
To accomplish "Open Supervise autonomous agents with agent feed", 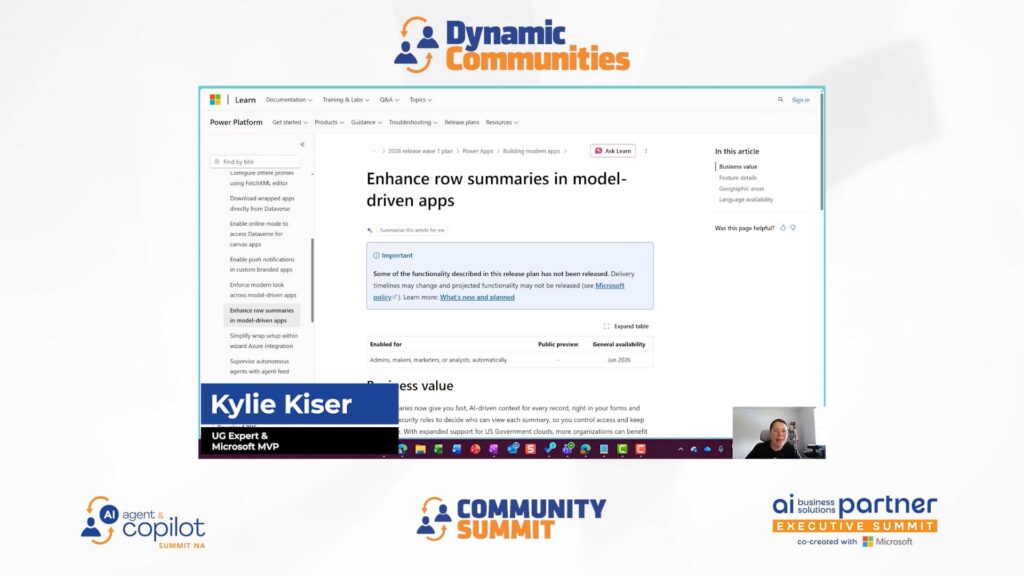I will (x=259, y=366).
